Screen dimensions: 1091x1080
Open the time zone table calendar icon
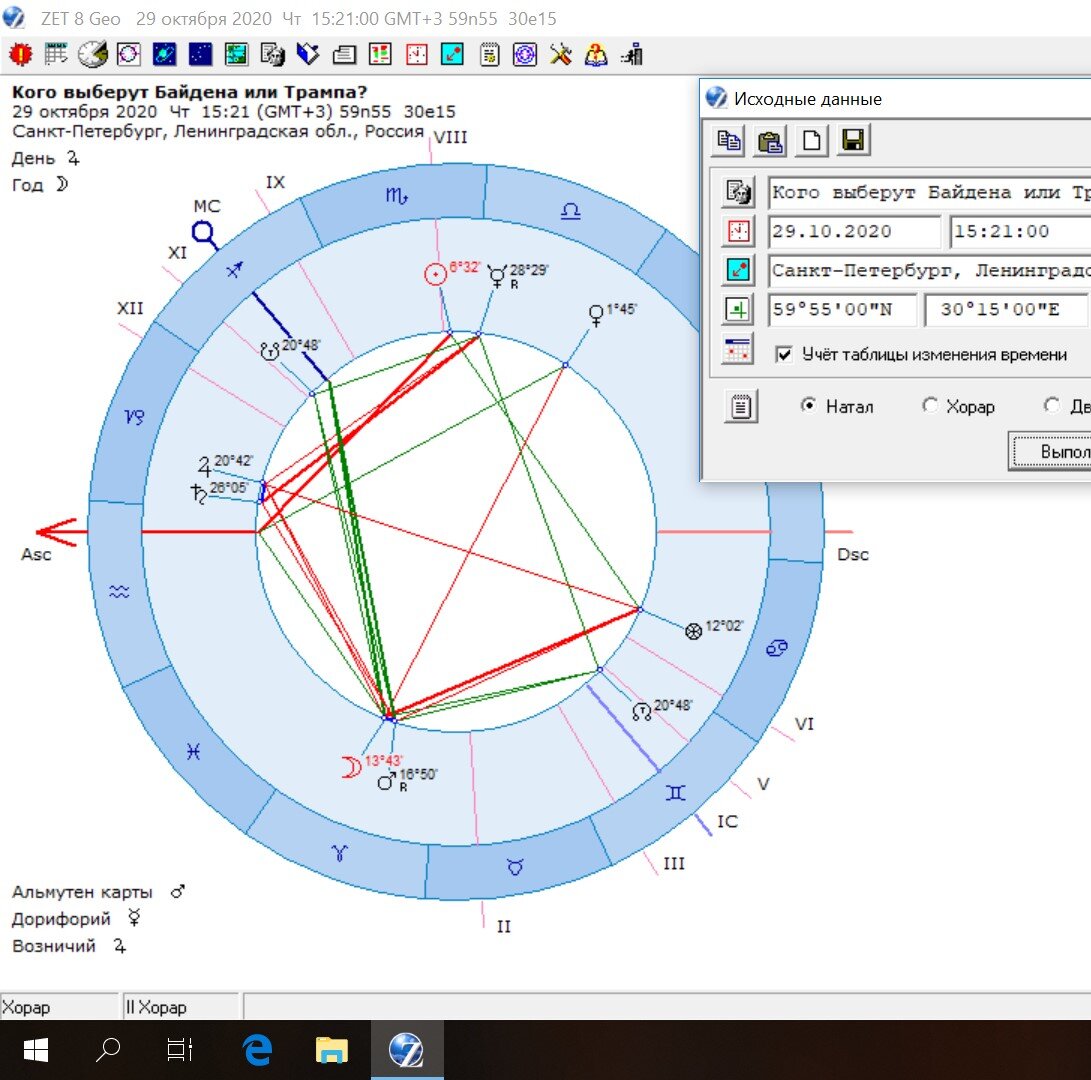tap(738, 349)
